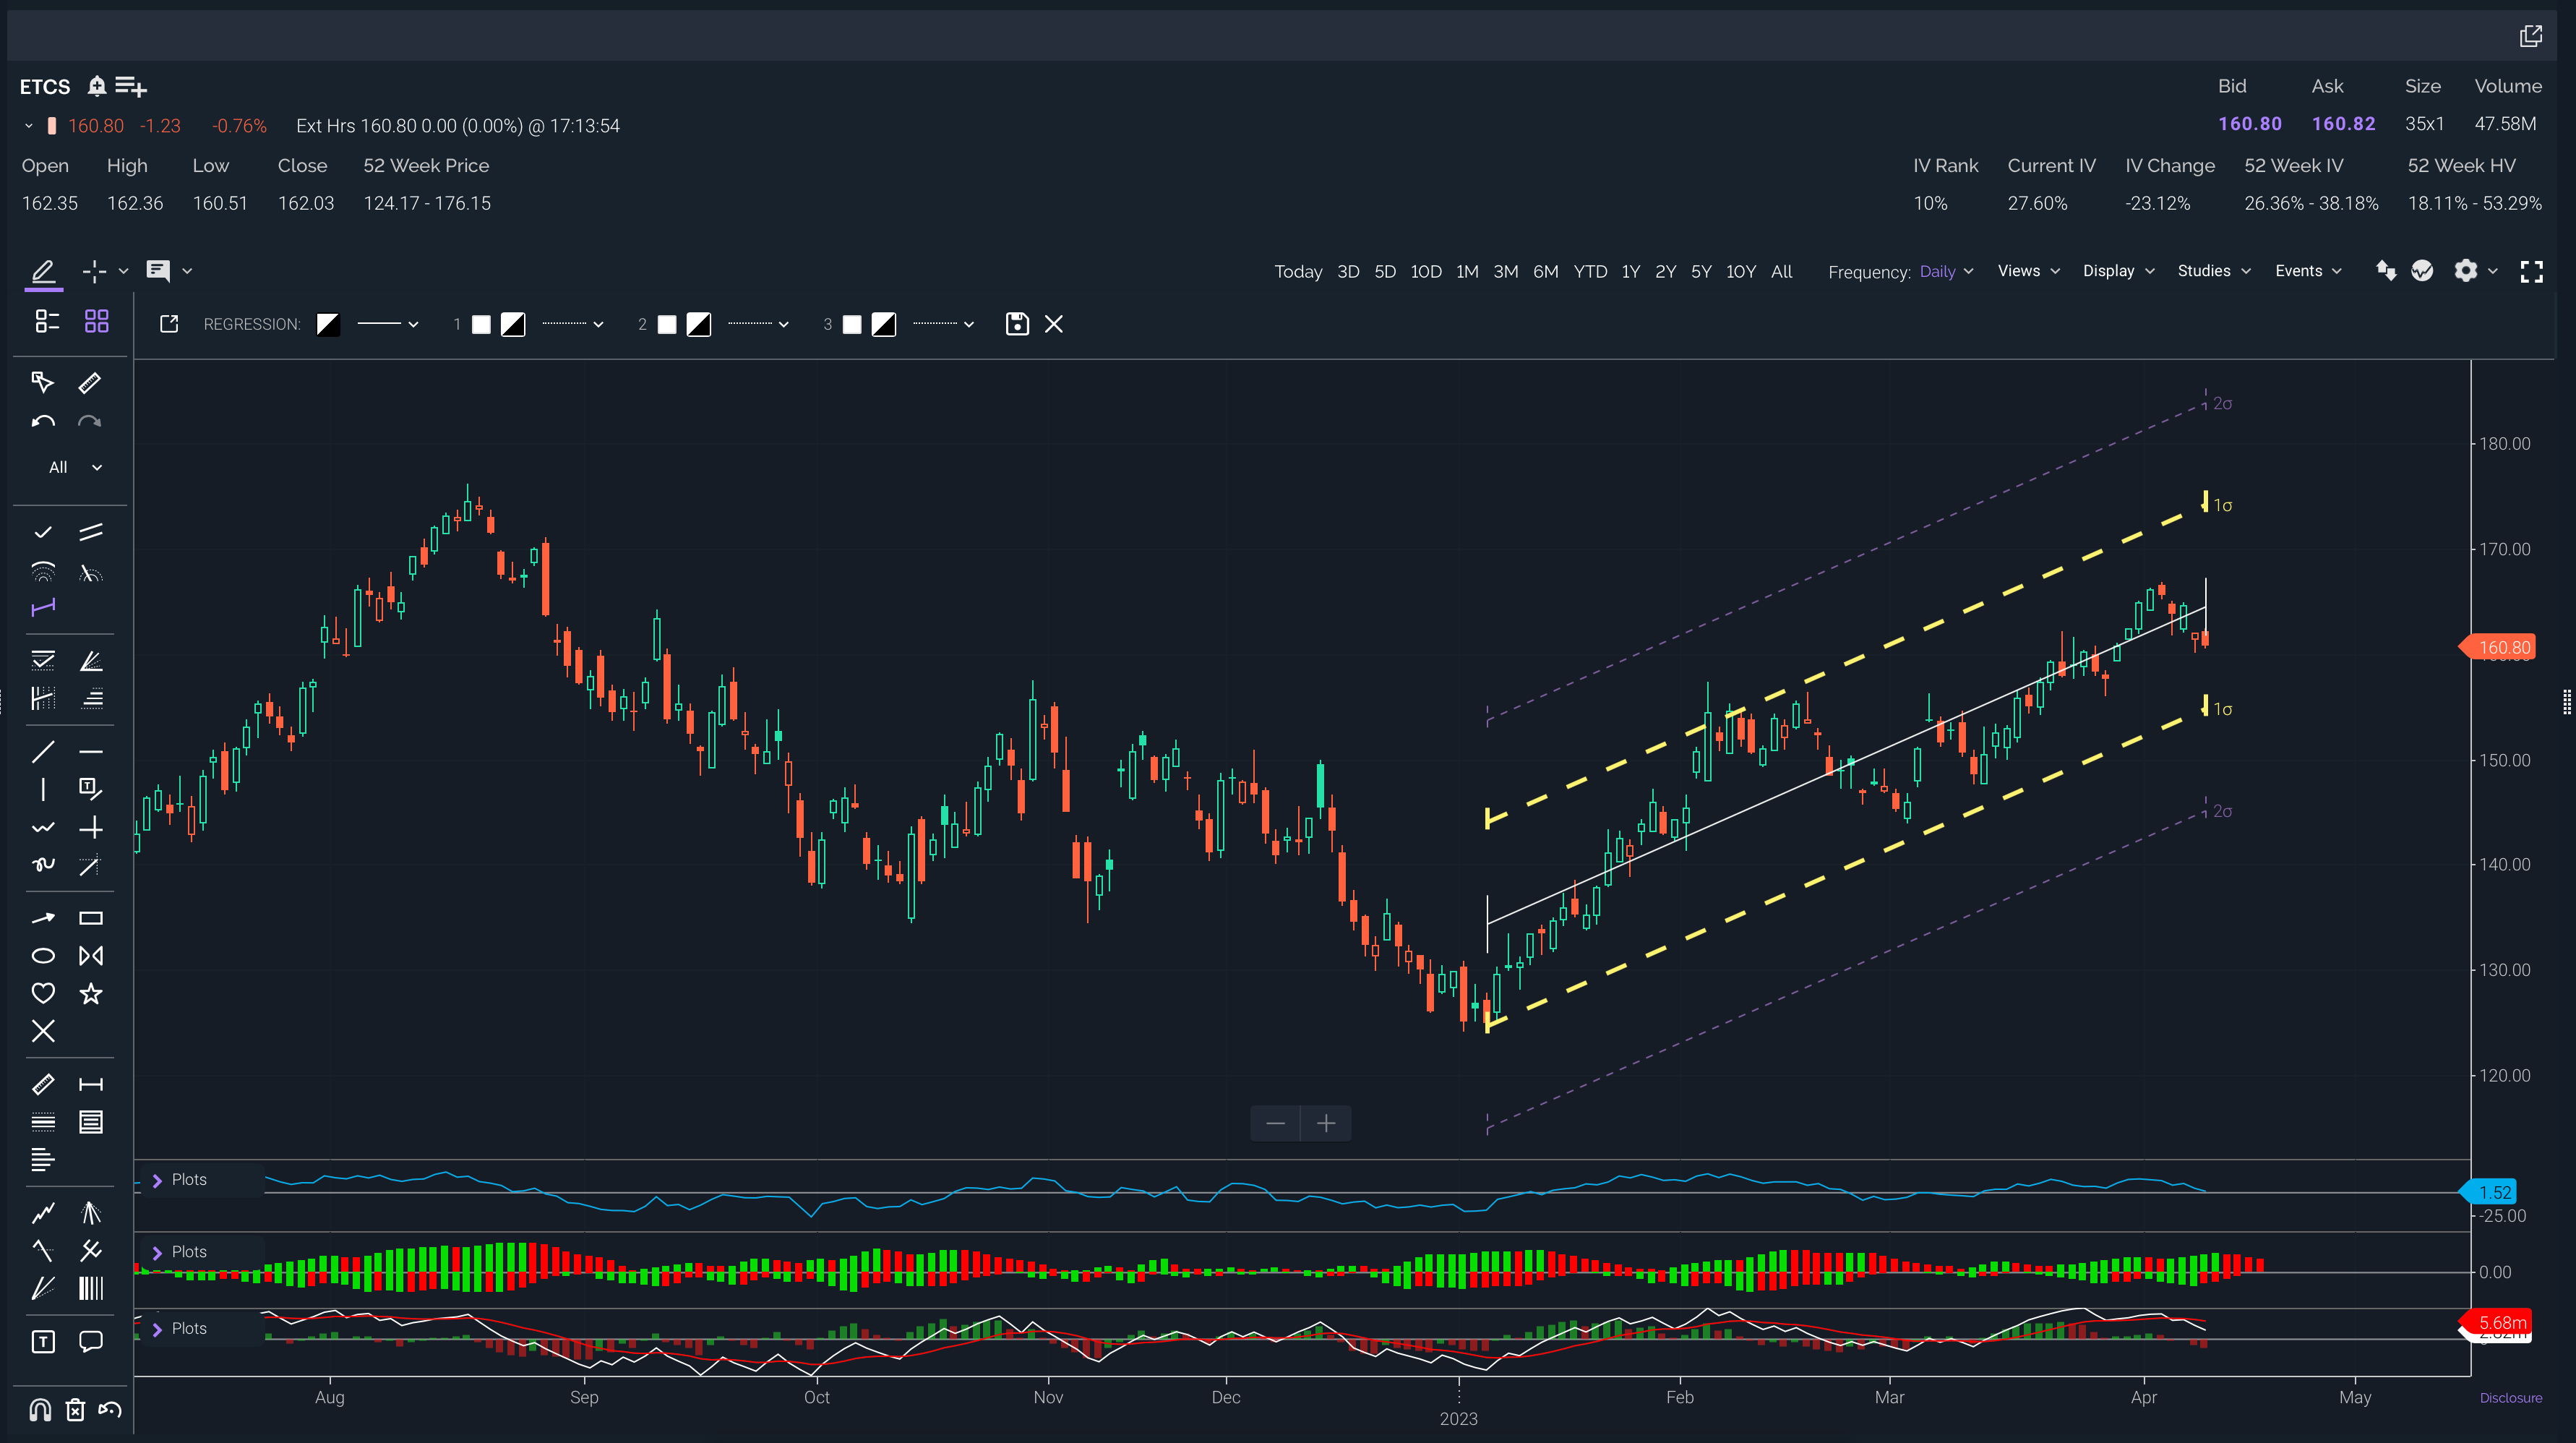The height and width of the screenshot is (1443, 2576).
Task: Click the regression line color swatch
Action: pyautogui.click(x=328, y=324)
